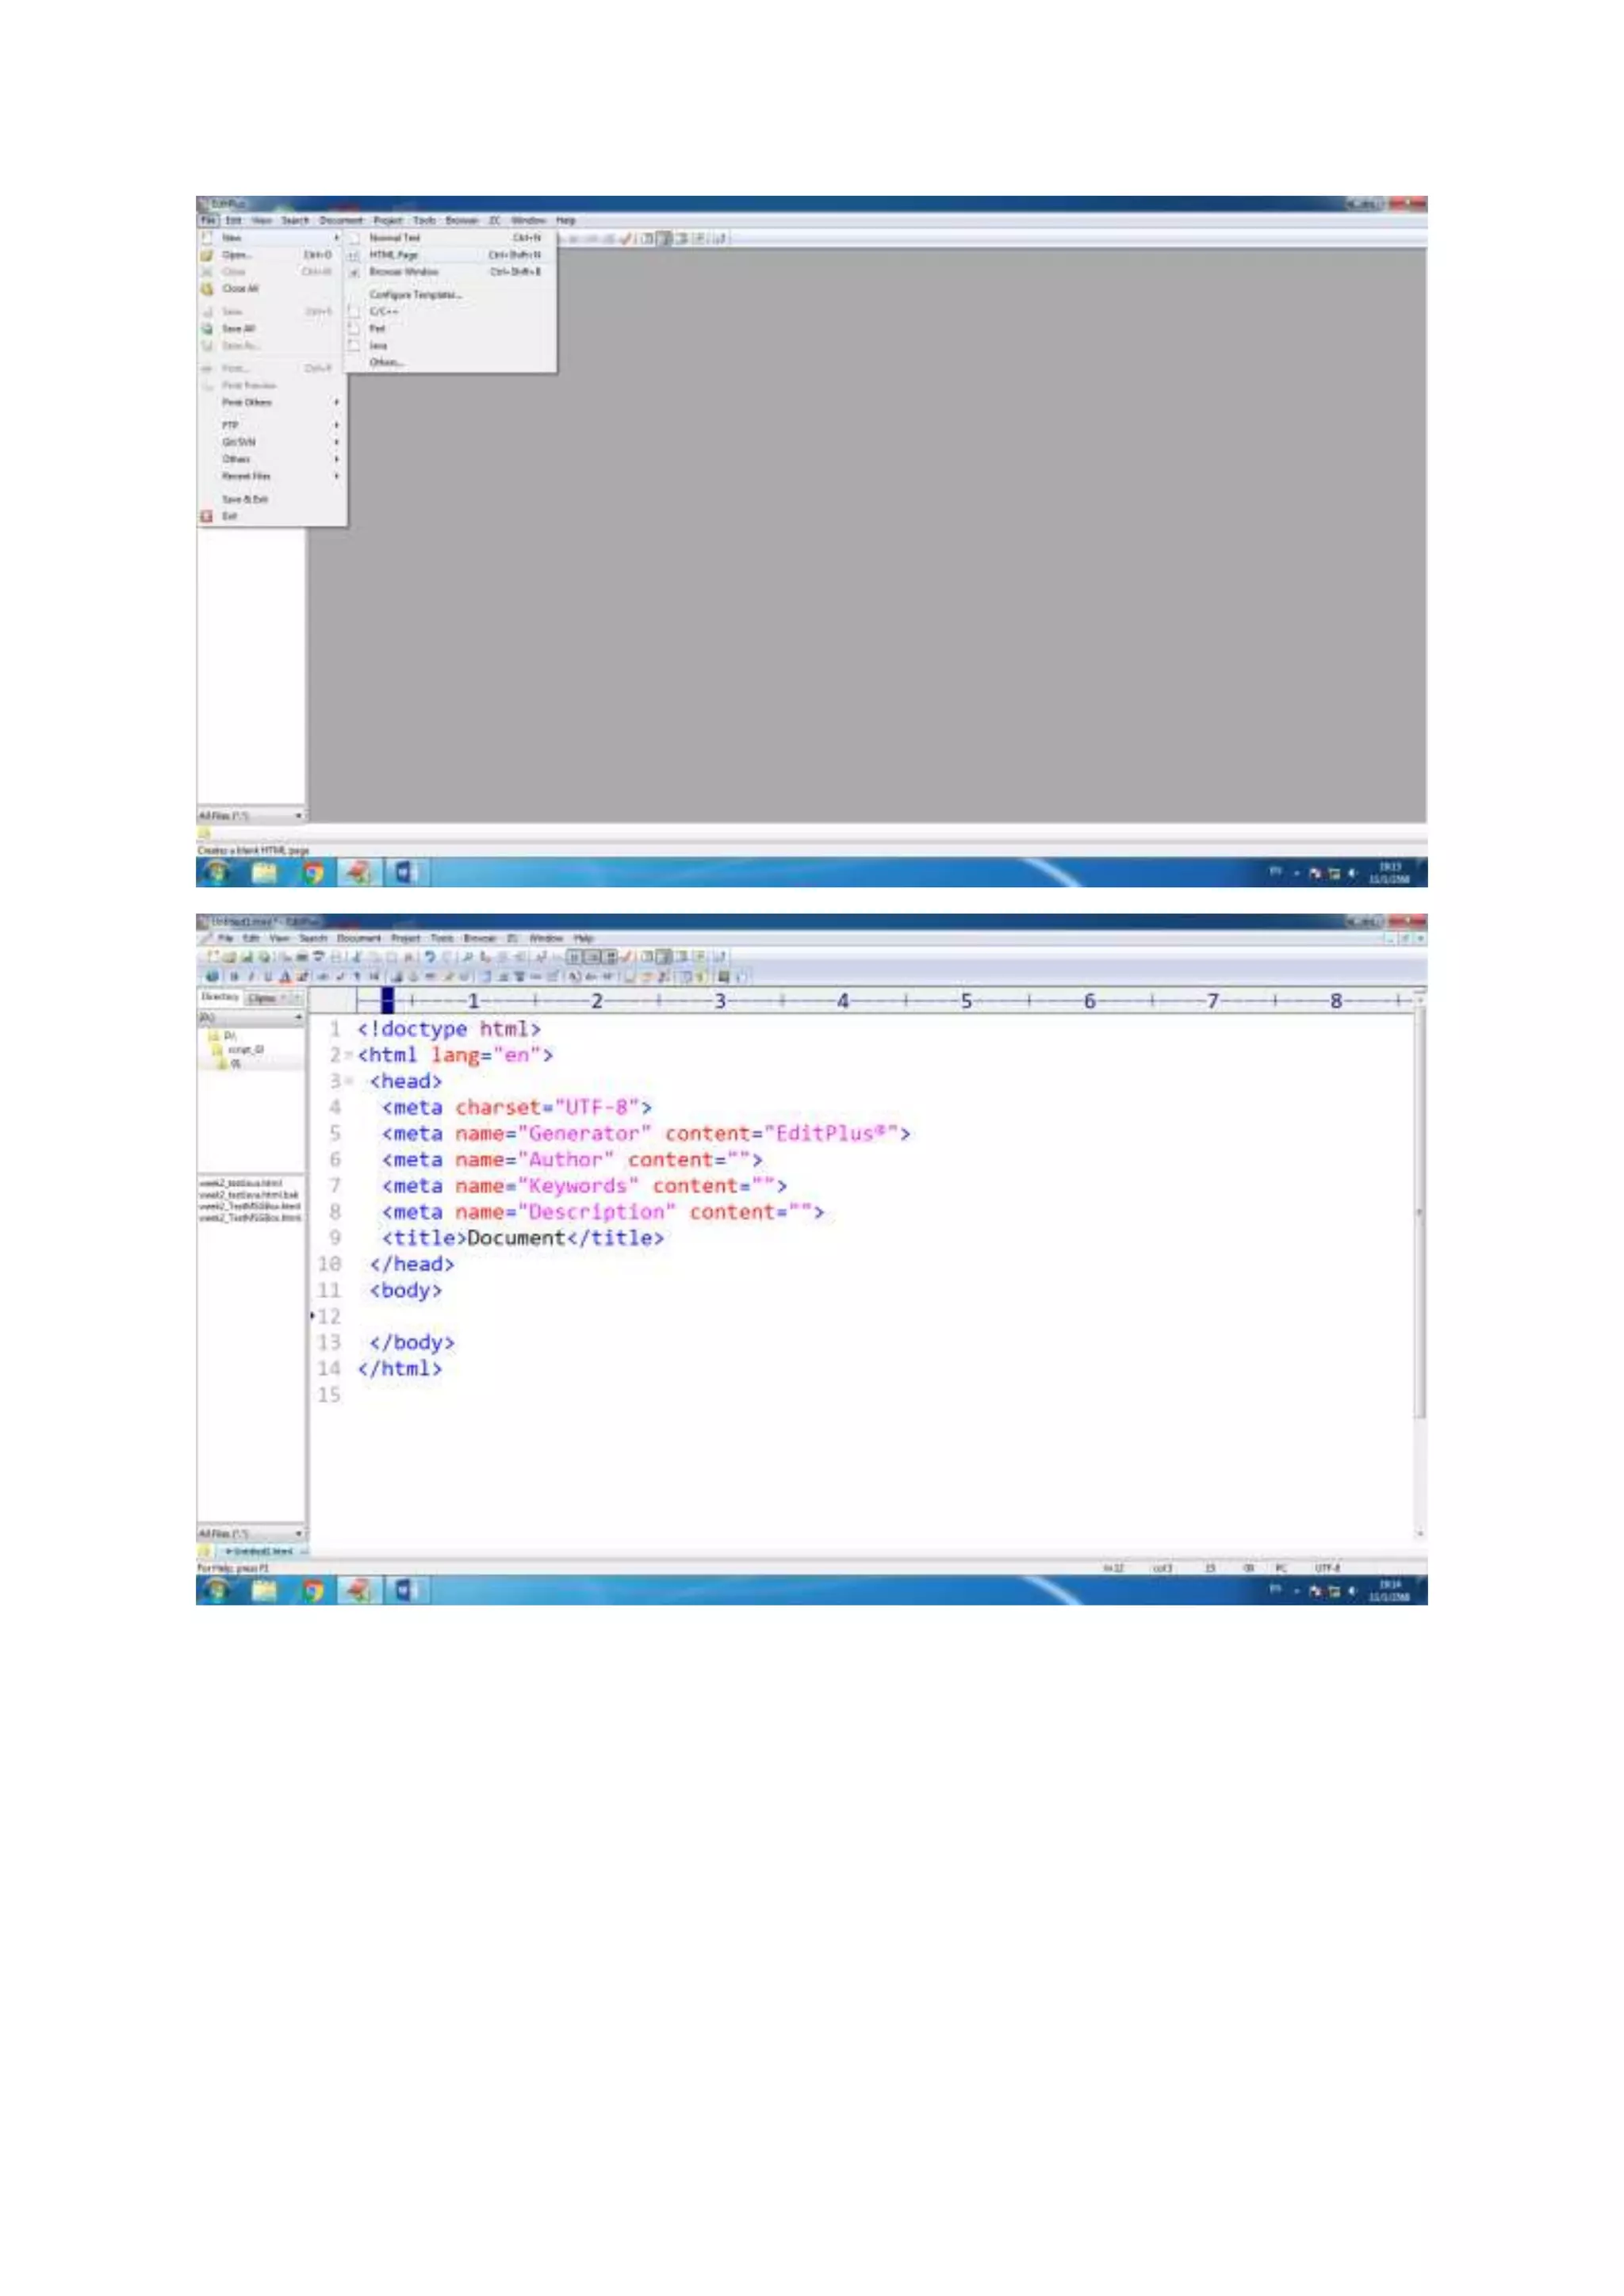Screen dimensions: 1624x2296
Task: Click the font color A icon
Action: point(285,977)
